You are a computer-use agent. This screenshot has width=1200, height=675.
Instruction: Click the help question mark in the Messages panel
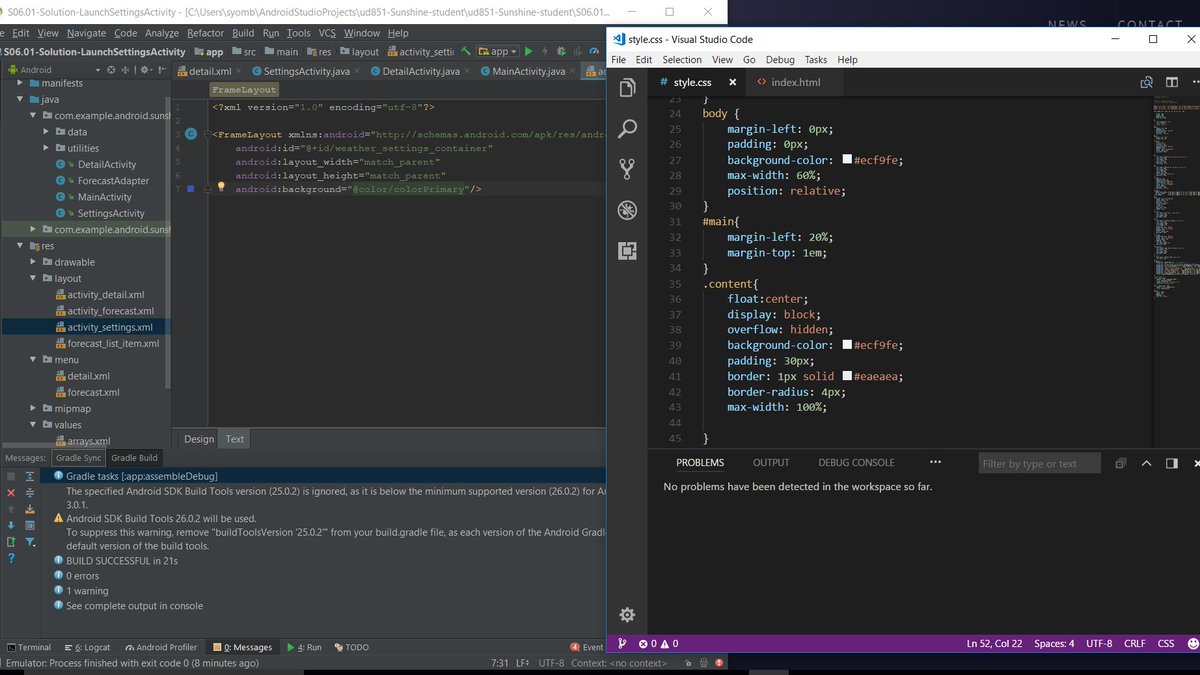click(x=11, y=558)
